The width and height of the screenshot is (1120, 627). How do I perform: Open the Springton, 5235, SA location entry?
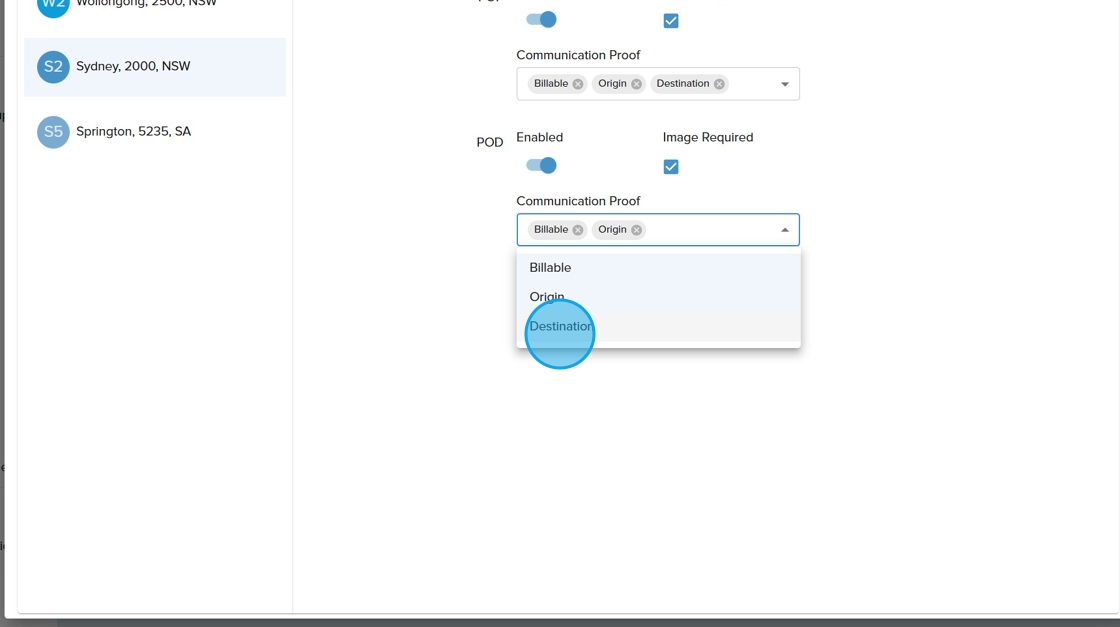pyautogui.click(x=133, y=132)
